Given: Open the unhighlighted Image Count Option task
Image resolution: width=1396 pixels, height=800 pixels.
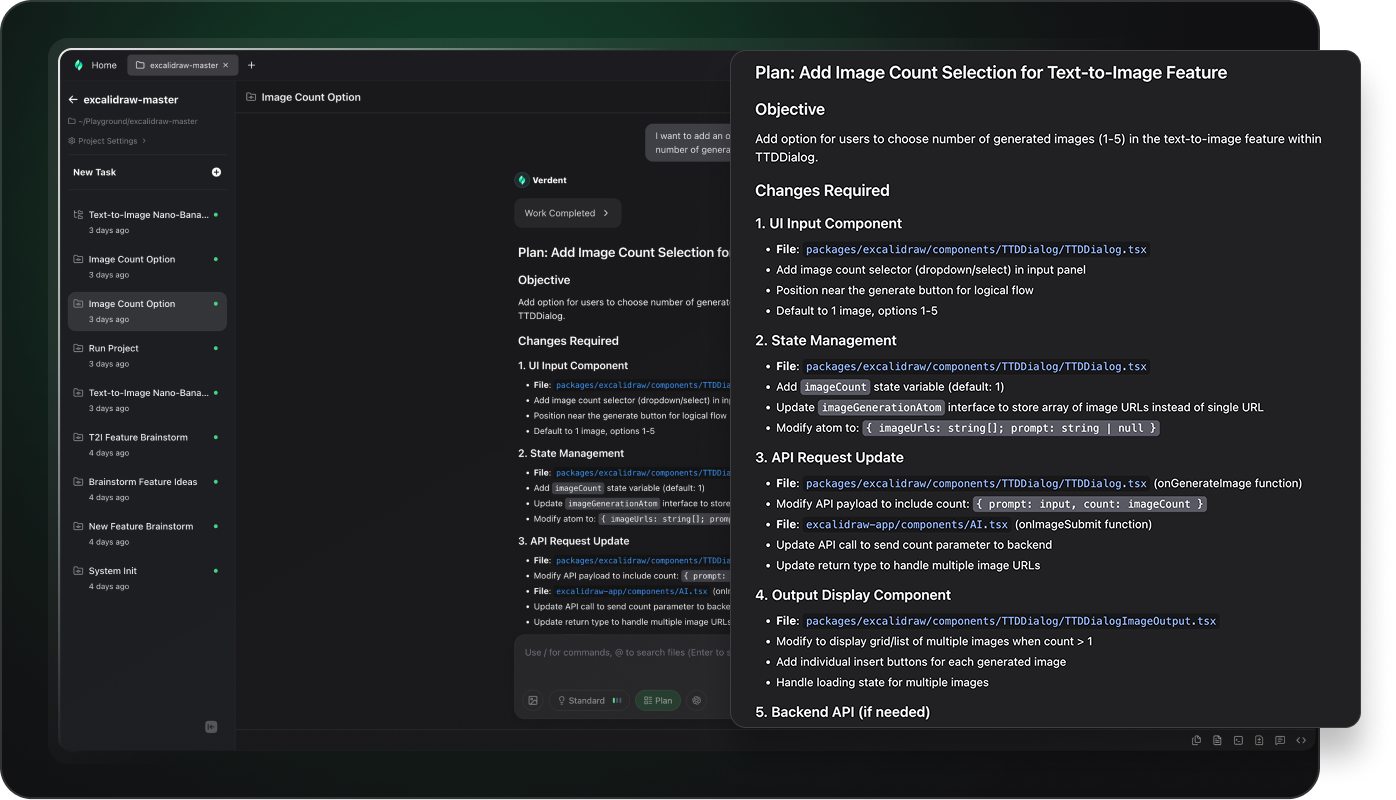Looking at the screenshot, I should click(147, 266).
